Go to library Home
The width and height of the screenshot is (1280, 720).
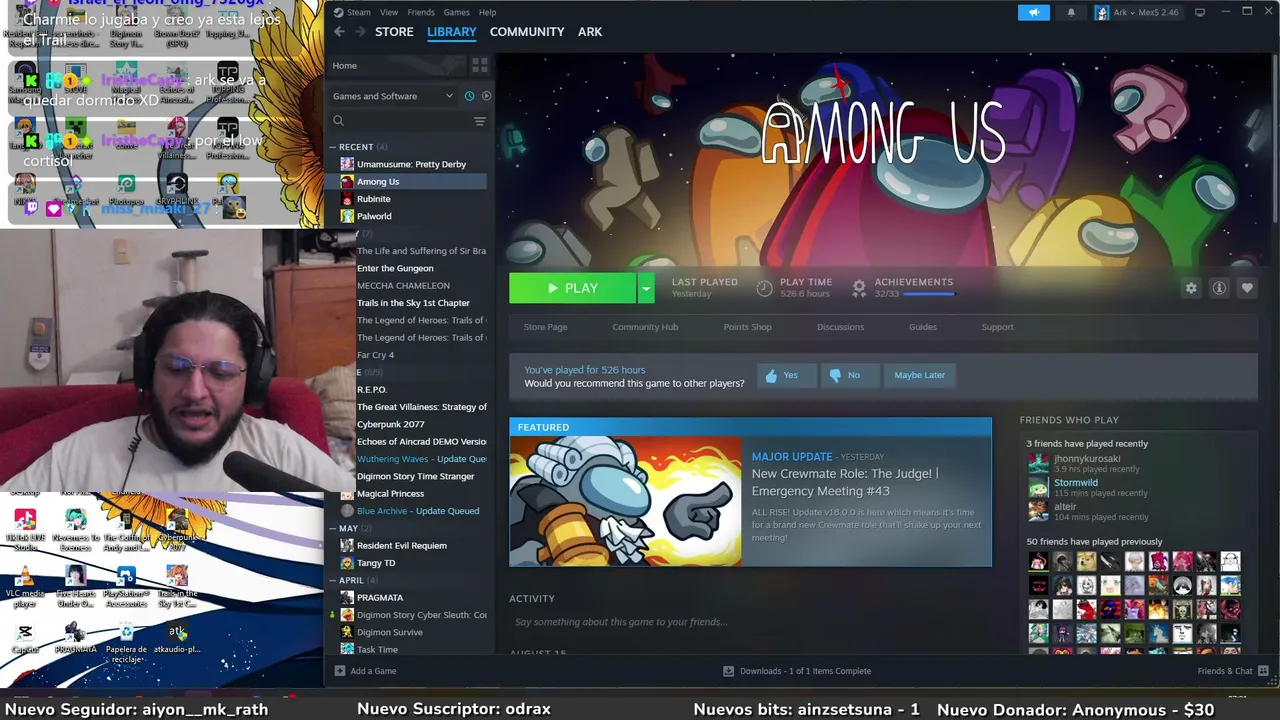click(x=345, y=66)
